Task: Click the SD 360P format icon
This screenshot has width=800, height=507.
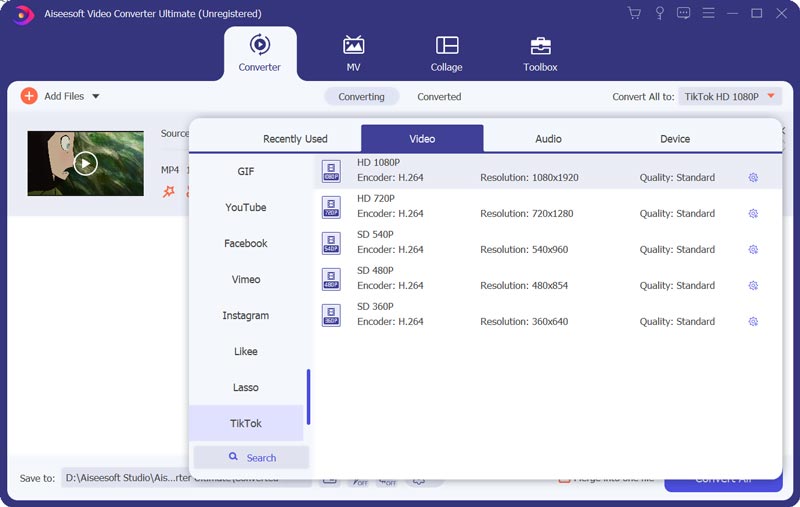Action: tap(331, 315)
